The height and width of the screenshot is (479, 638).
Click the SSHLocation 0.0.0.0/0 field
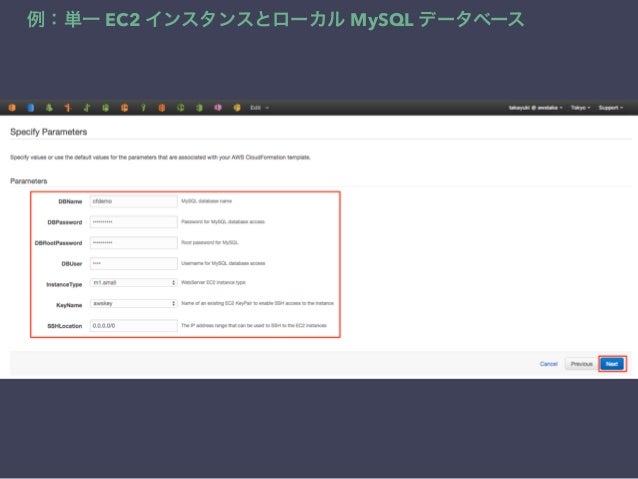[x=133, y=326]
